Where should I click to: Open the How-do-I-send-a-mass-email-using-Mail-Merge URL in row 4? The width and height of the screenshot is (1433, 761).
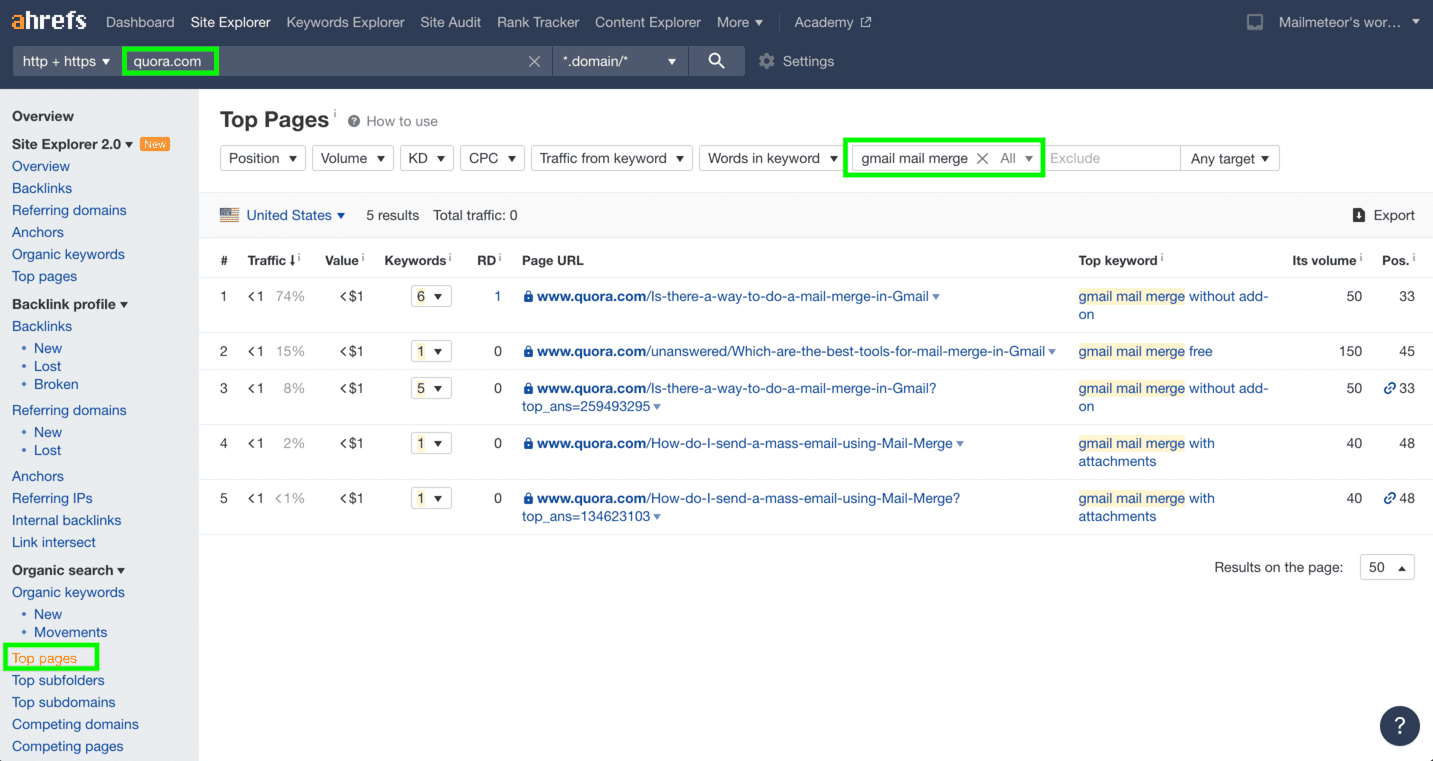[x=745, y=443]
